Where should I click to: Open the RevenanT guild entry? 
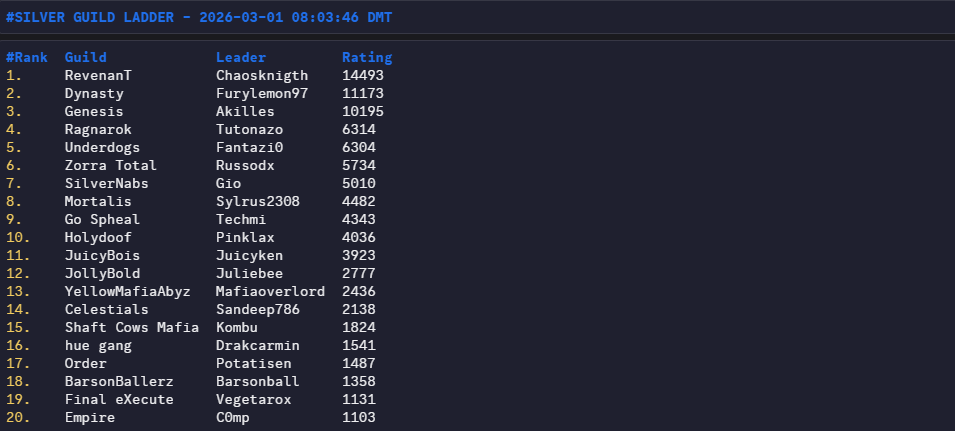click(x=98, y=75)
